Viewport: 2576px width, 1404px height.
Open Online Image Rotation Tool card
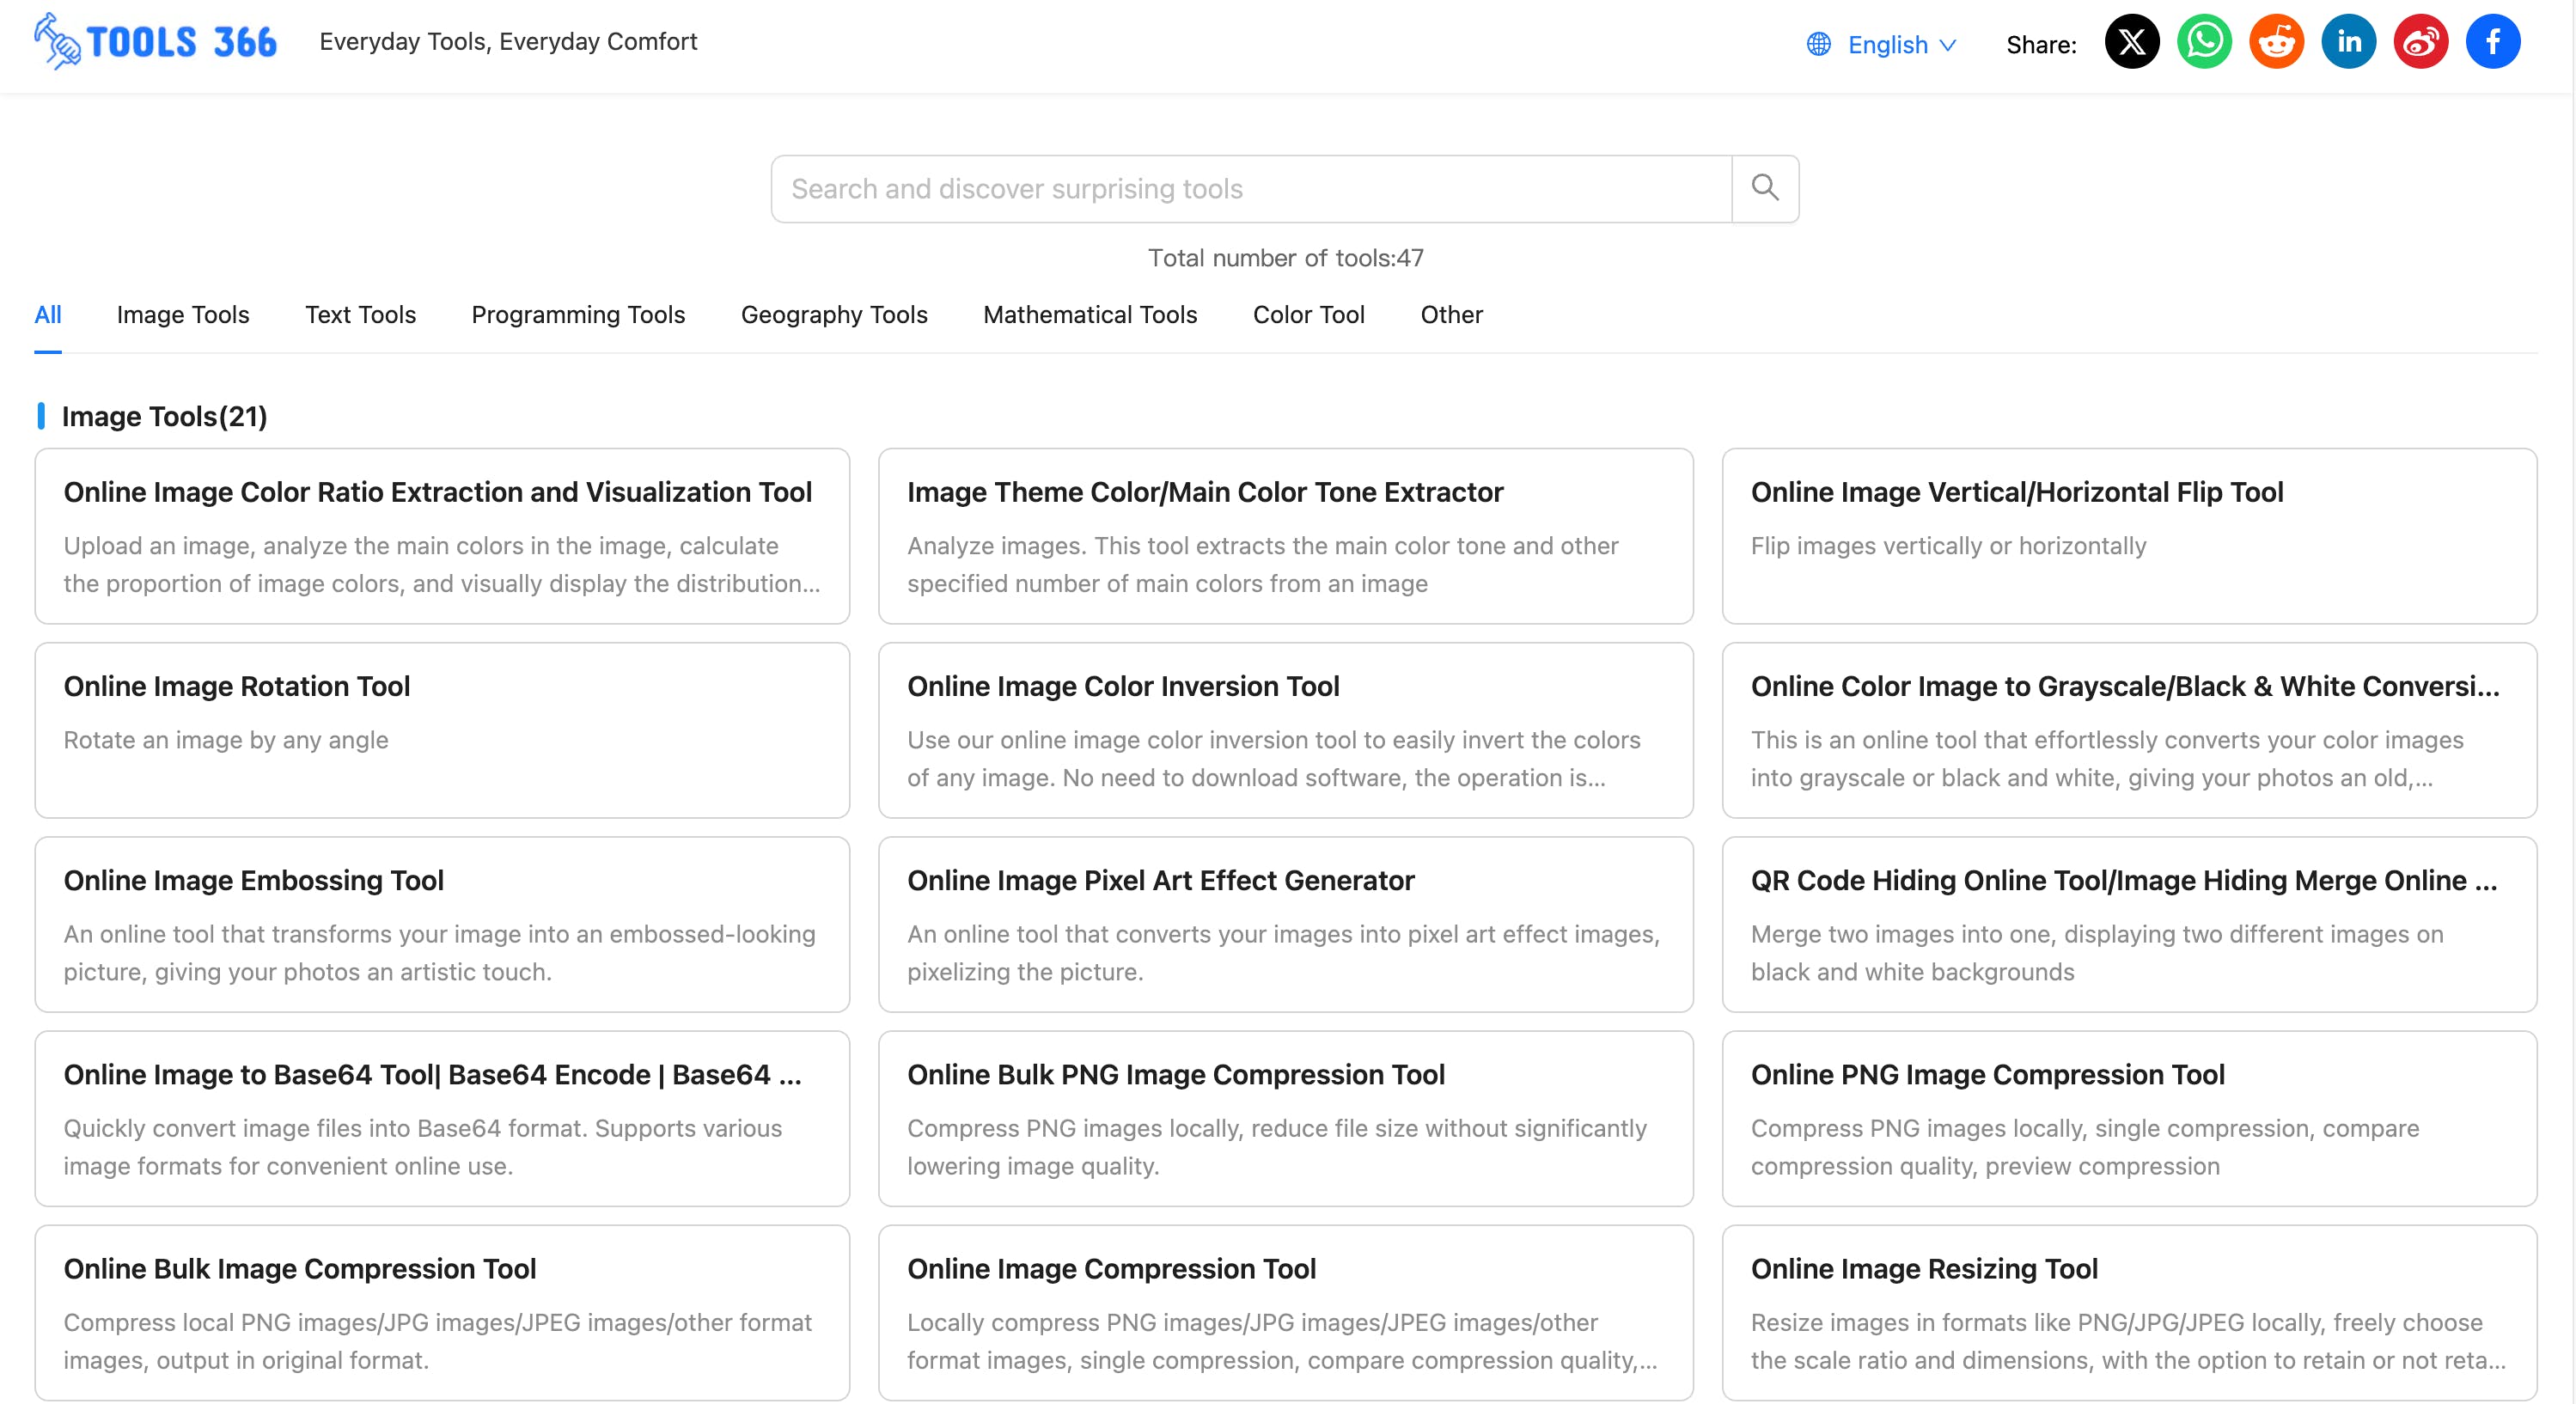pos(442,730)
